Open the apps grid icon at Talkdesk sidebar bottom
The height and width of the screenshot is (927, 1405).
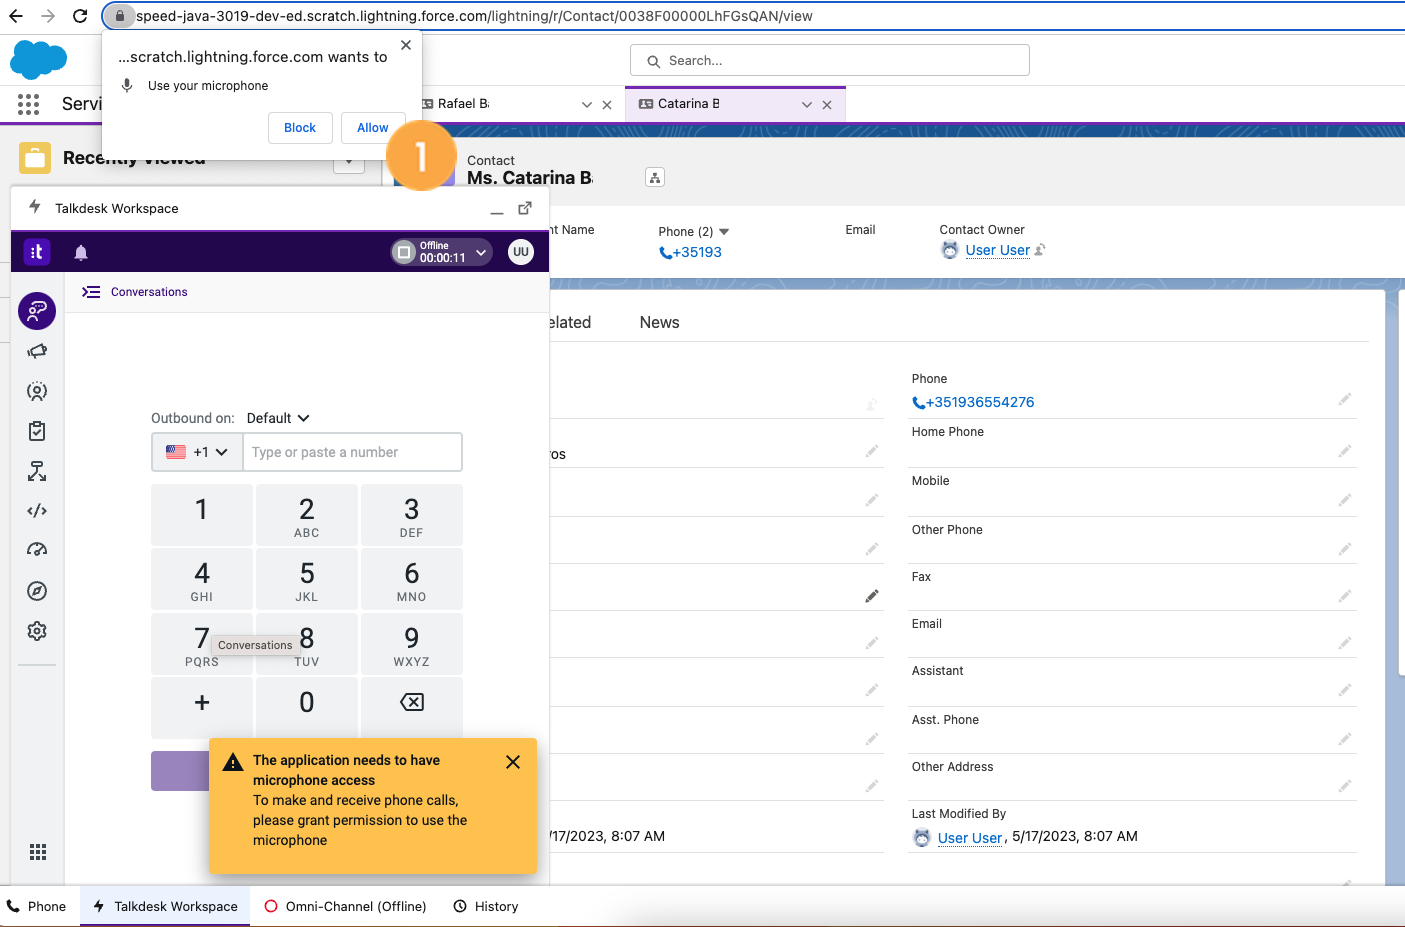coord(38,852)
